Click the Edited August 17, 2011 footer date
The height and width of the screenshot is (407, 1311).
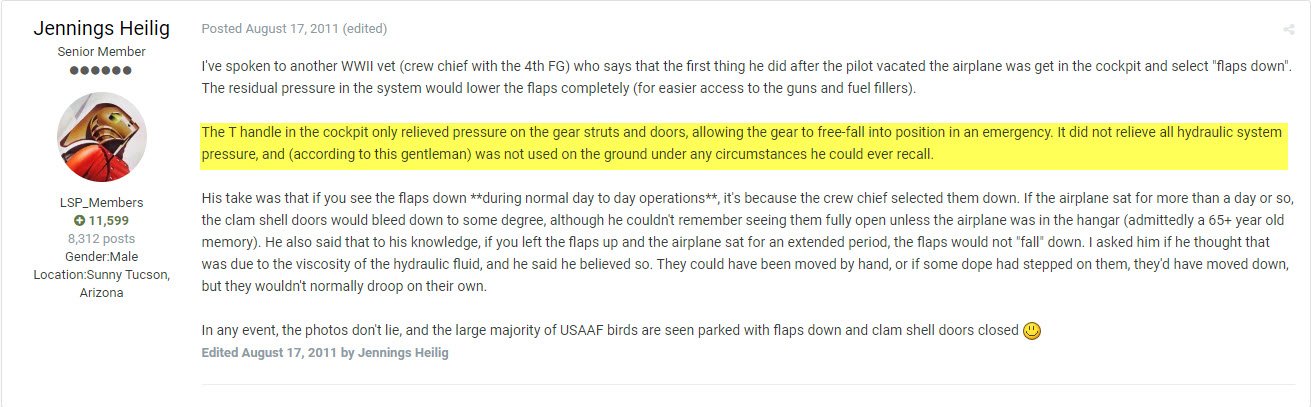[268, 353]
